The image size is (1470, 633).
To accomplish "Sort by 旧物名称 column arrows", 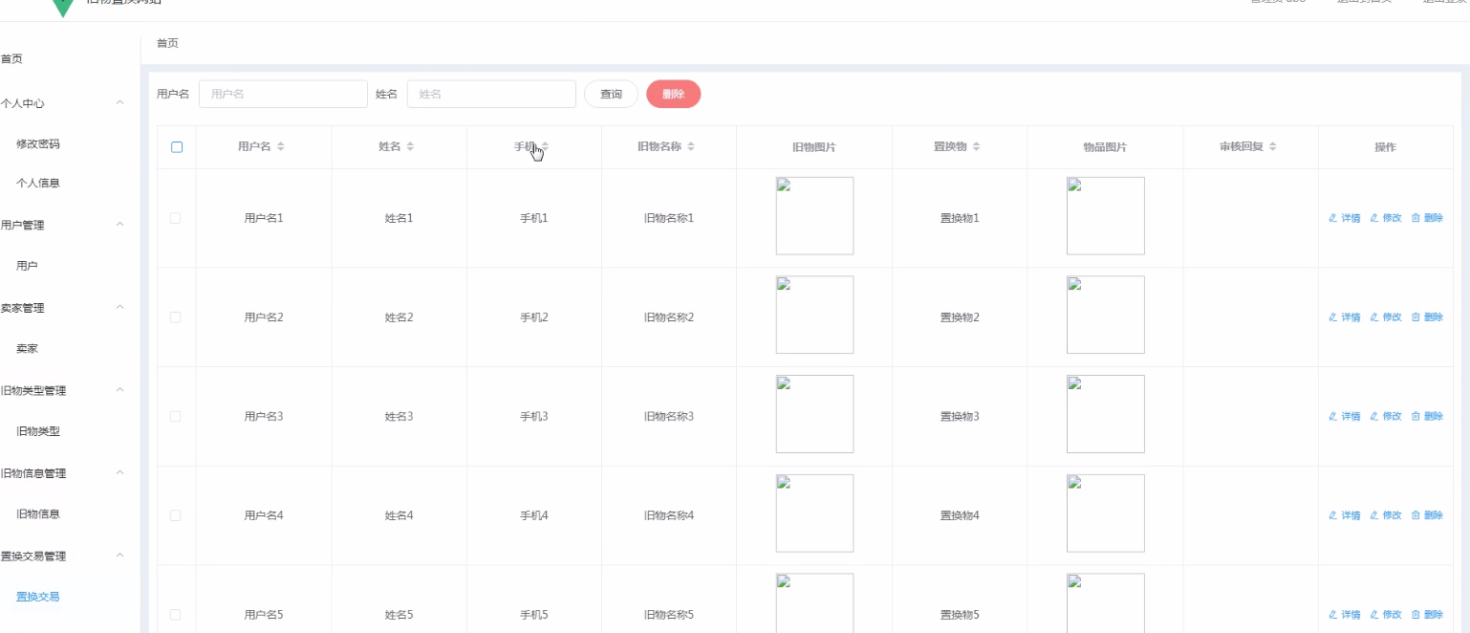I will click(x=691, y=147).
